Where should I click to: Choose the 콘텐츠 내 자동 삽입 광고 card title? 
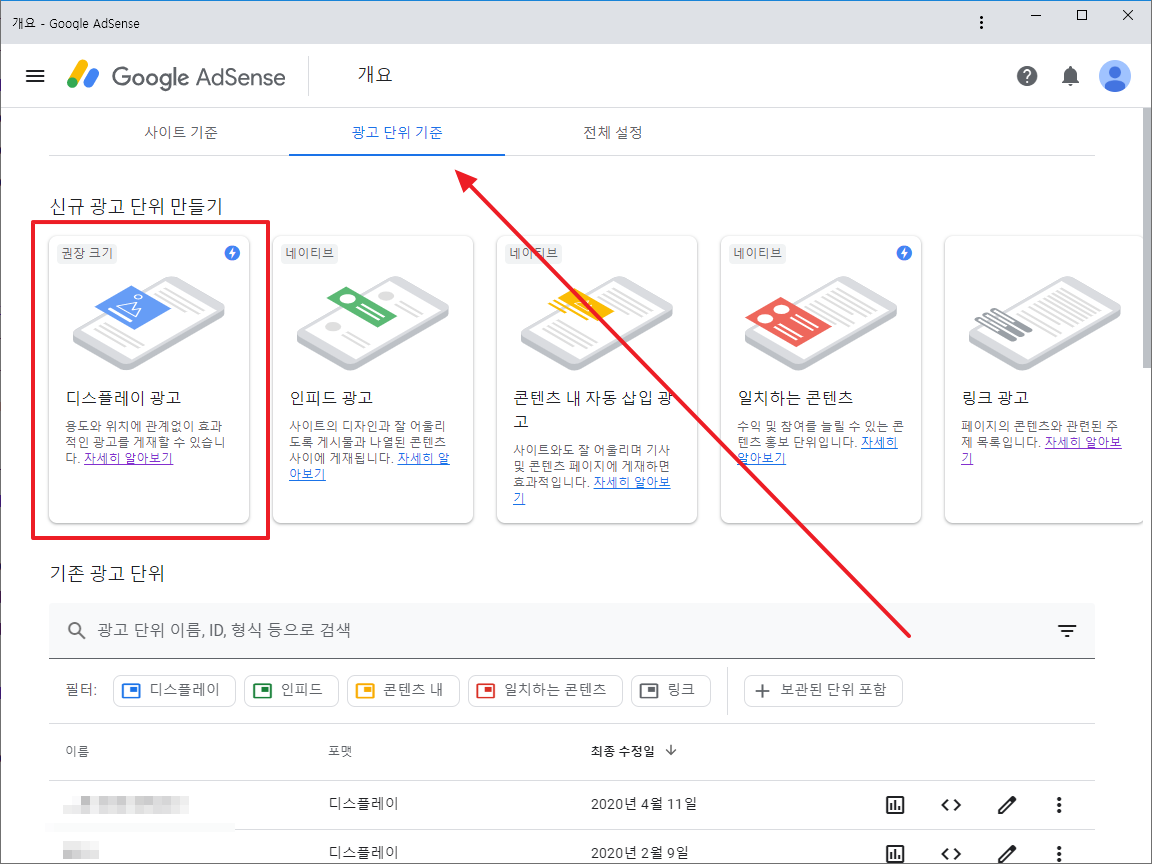click(x=593, y=409)
